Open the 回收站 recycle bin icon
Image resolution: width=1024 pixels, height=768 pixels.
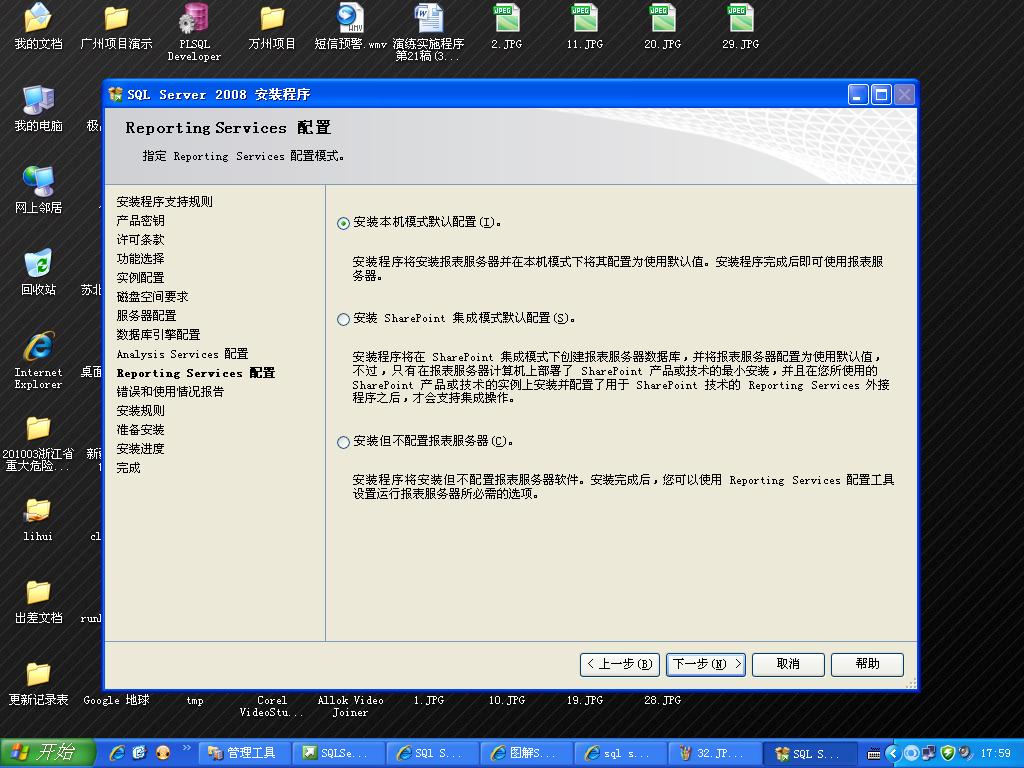[38, 265]
